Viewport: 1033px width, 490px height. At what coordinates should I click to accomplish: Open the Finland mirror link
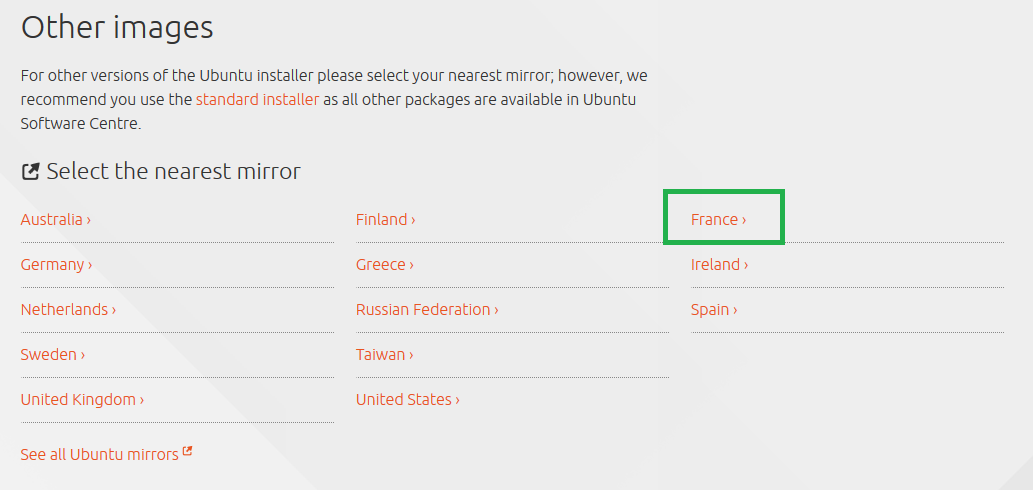pyautogui.click(x=385, y=219)
